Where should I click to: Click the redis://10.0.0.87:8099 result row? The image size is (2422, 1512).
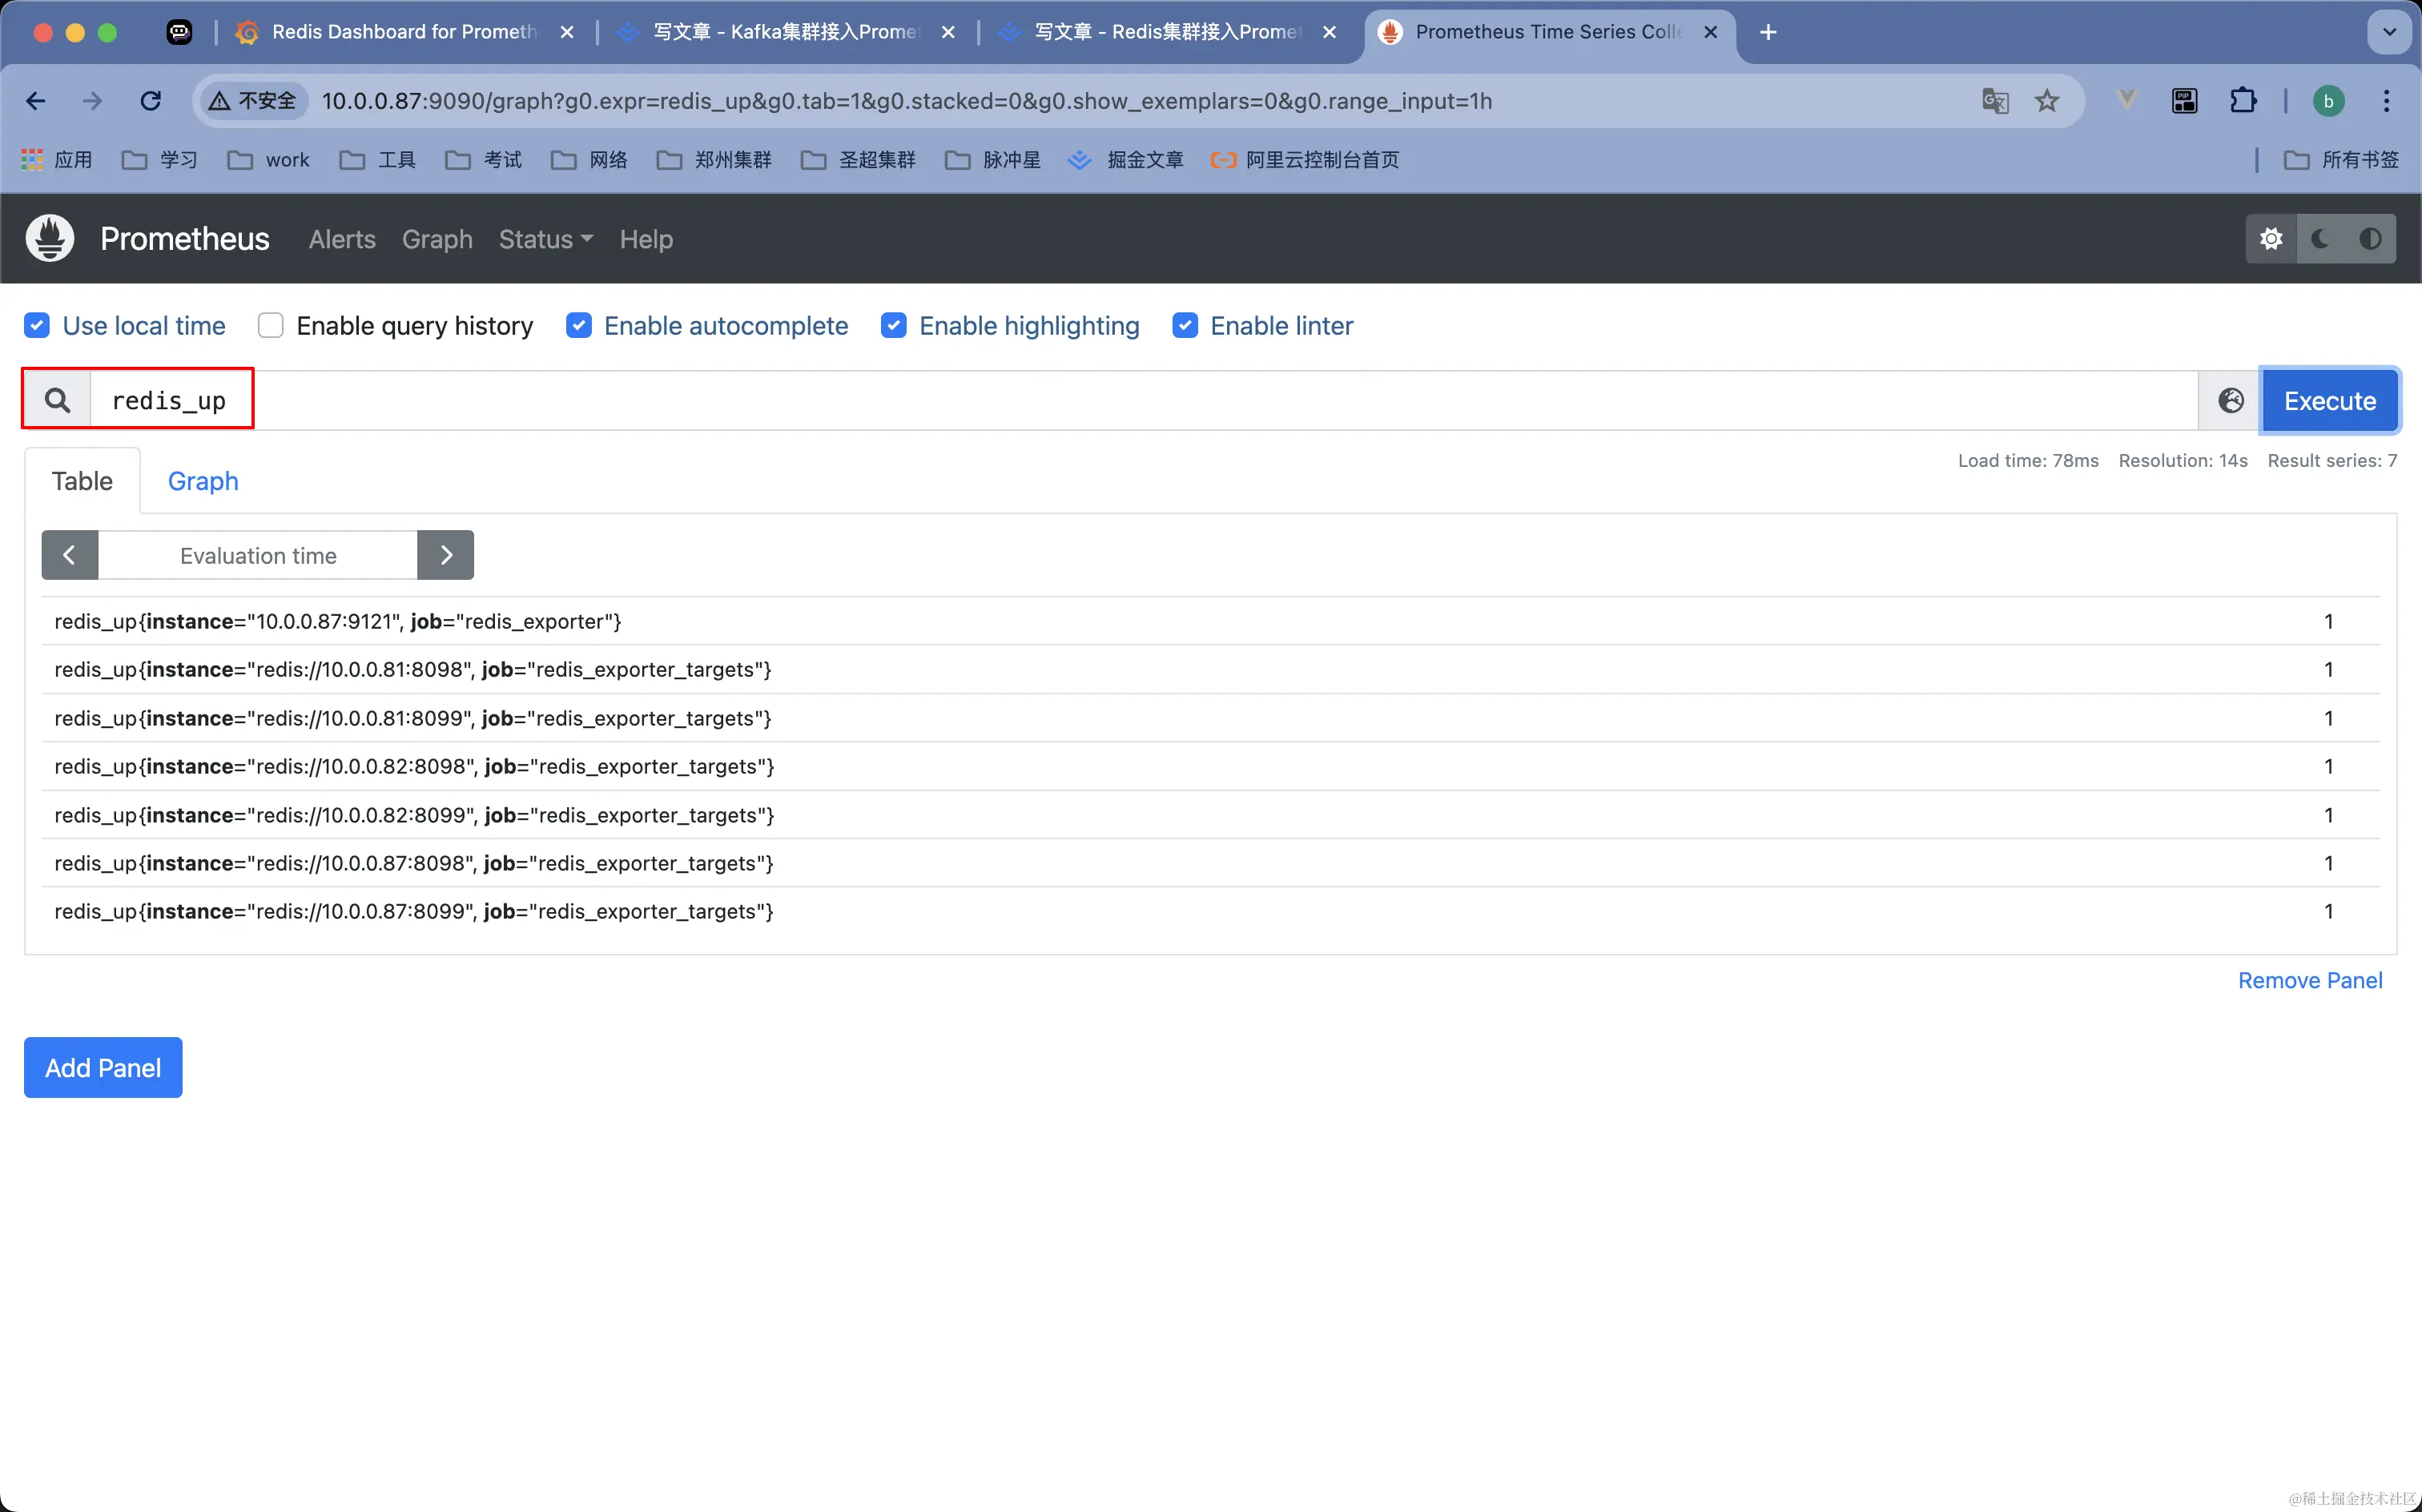point(1210,911)
